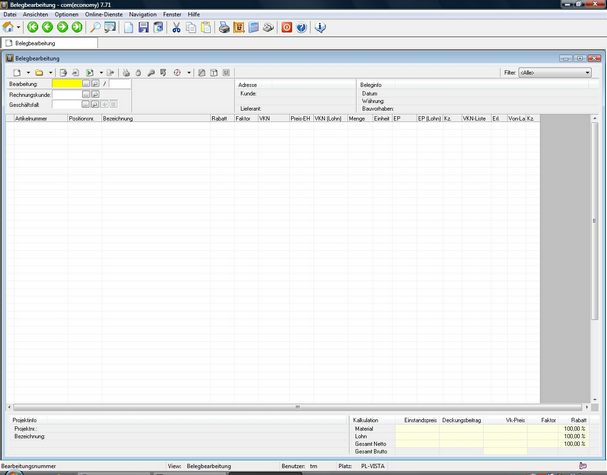Click the Rechnungskunde input field
This screenshot has height=475, width=607.
pyautogui.click(x=67, y=94)
